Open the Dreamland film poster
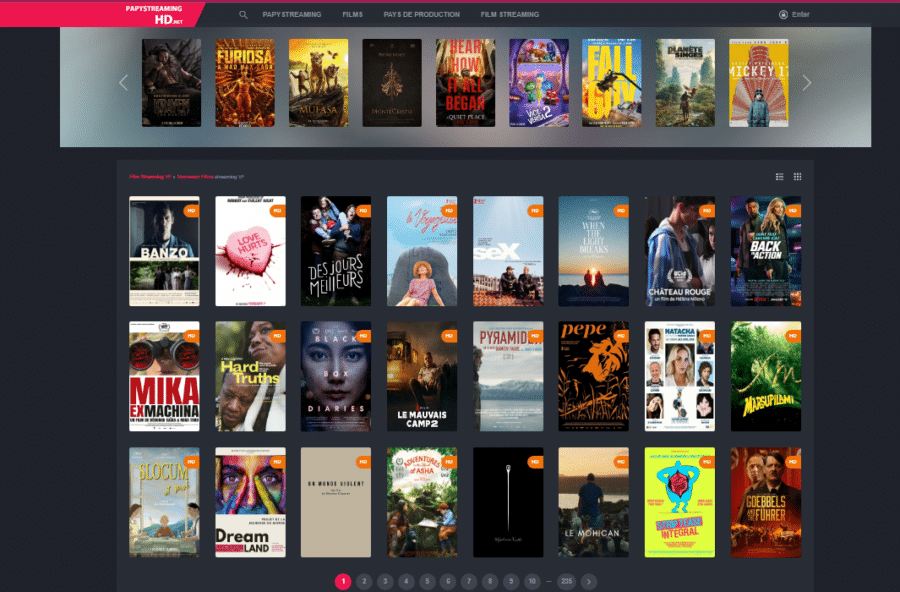 tap(250, 502)
